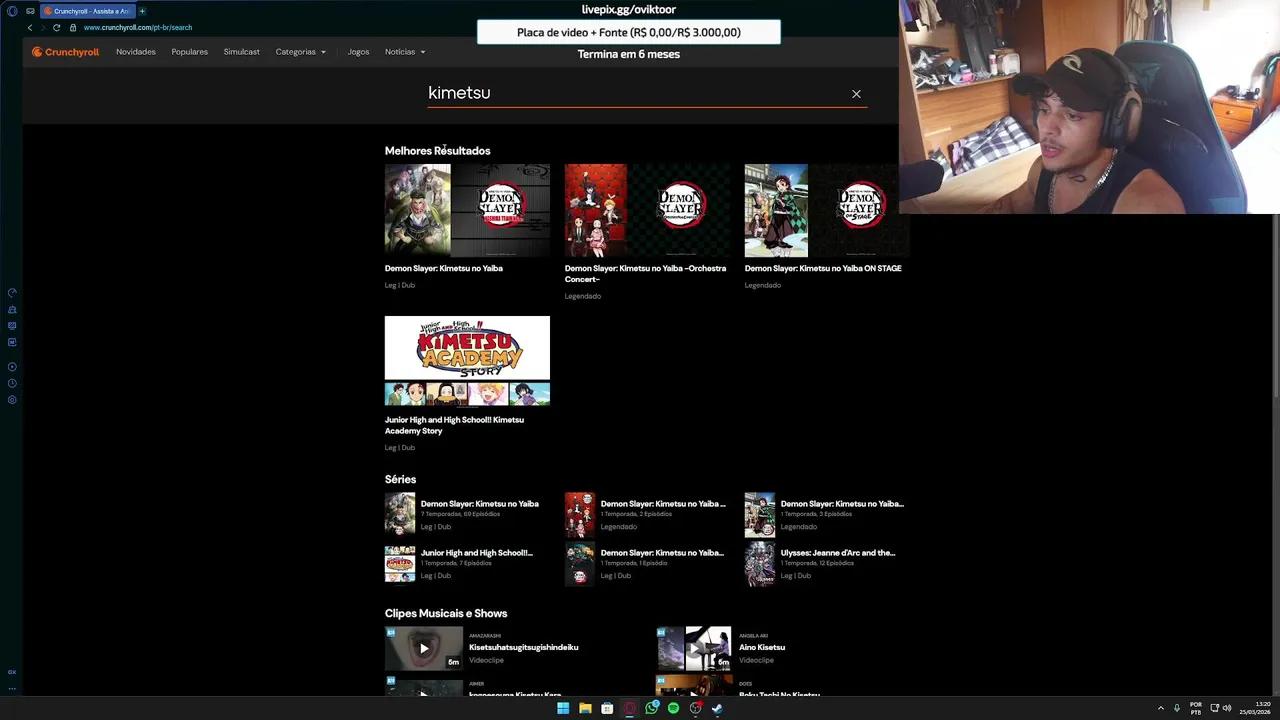Open the Opera sidebar player icon
Viewport: 1280px width, 720px height.
click(x=12, y=367)
